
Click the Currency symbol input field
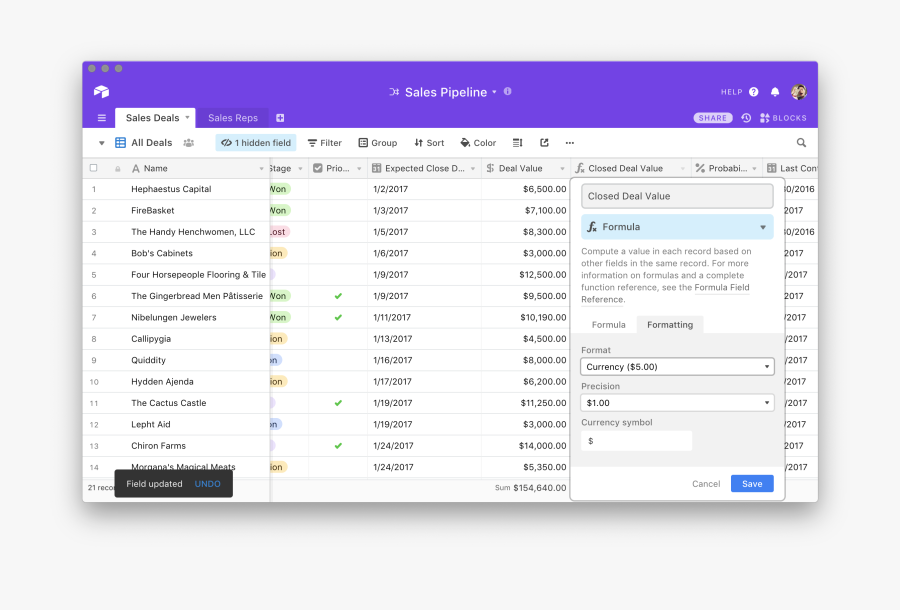(636, 441)
